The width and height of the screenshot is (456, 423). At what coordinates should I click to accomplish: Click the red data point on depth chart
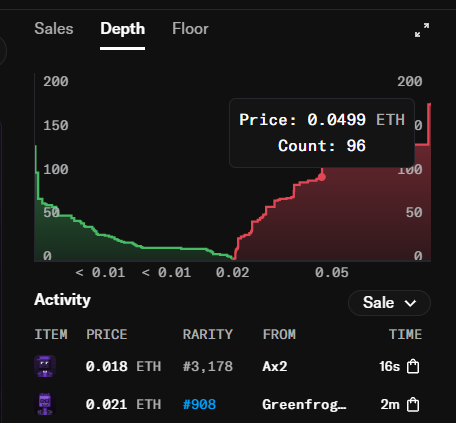point(322,177)
